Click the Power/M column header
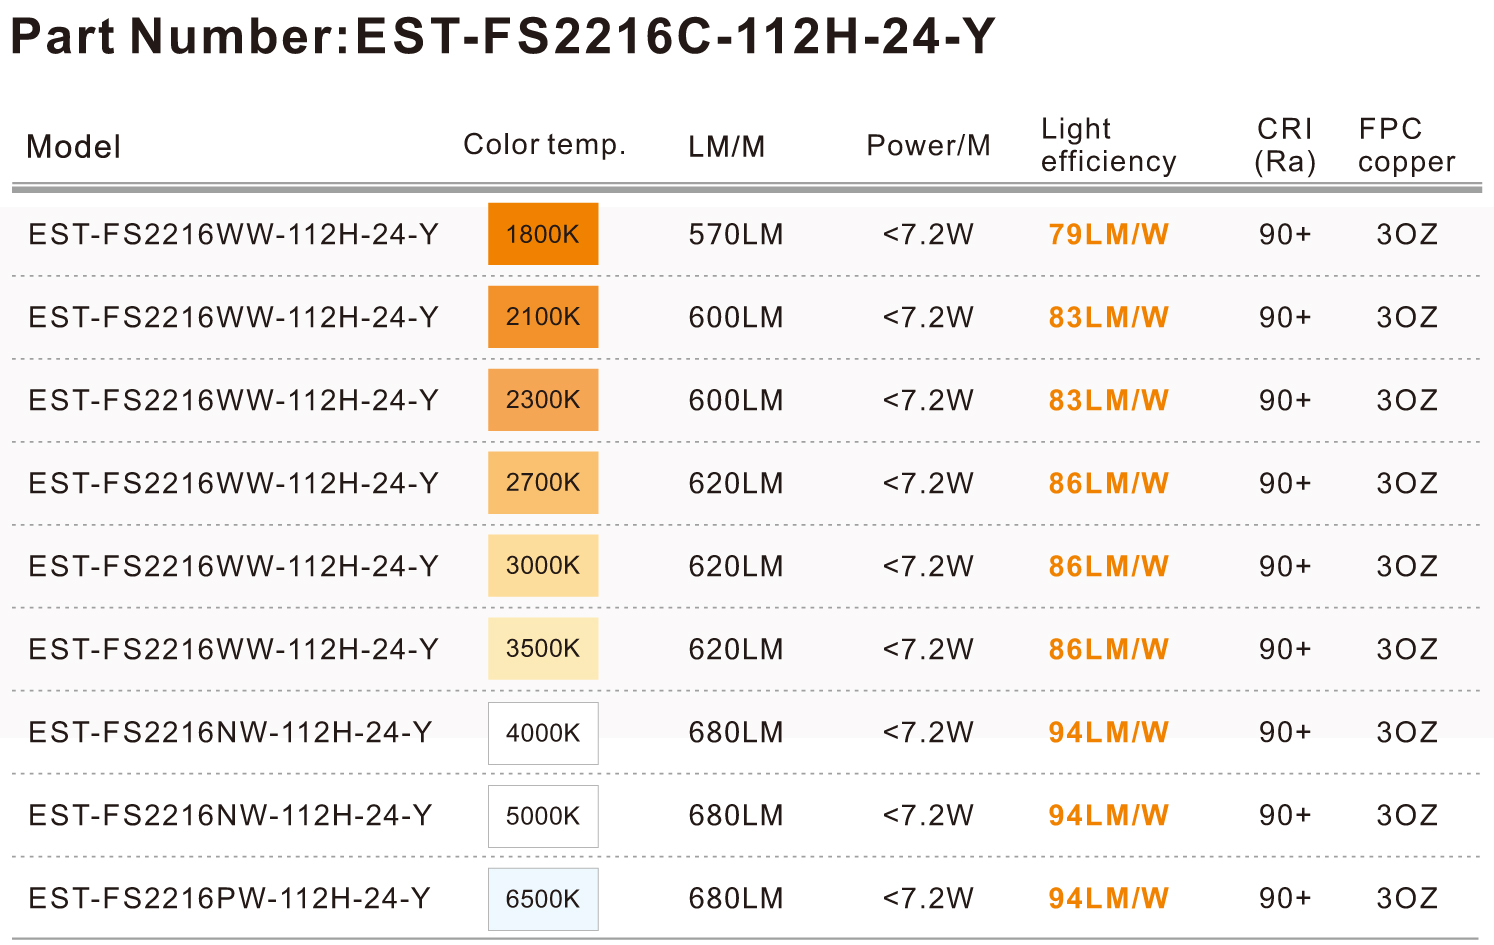 pyautogui.click(x=928, y=146)
